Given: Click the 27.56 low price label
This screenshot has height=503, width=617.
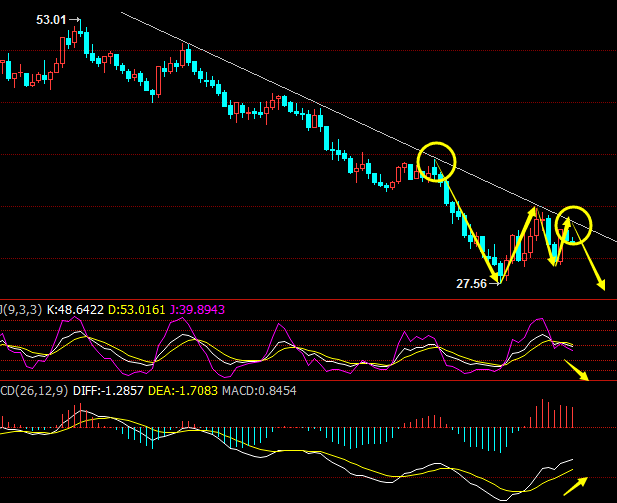Looking at the screenshot, I should (471, 284).
